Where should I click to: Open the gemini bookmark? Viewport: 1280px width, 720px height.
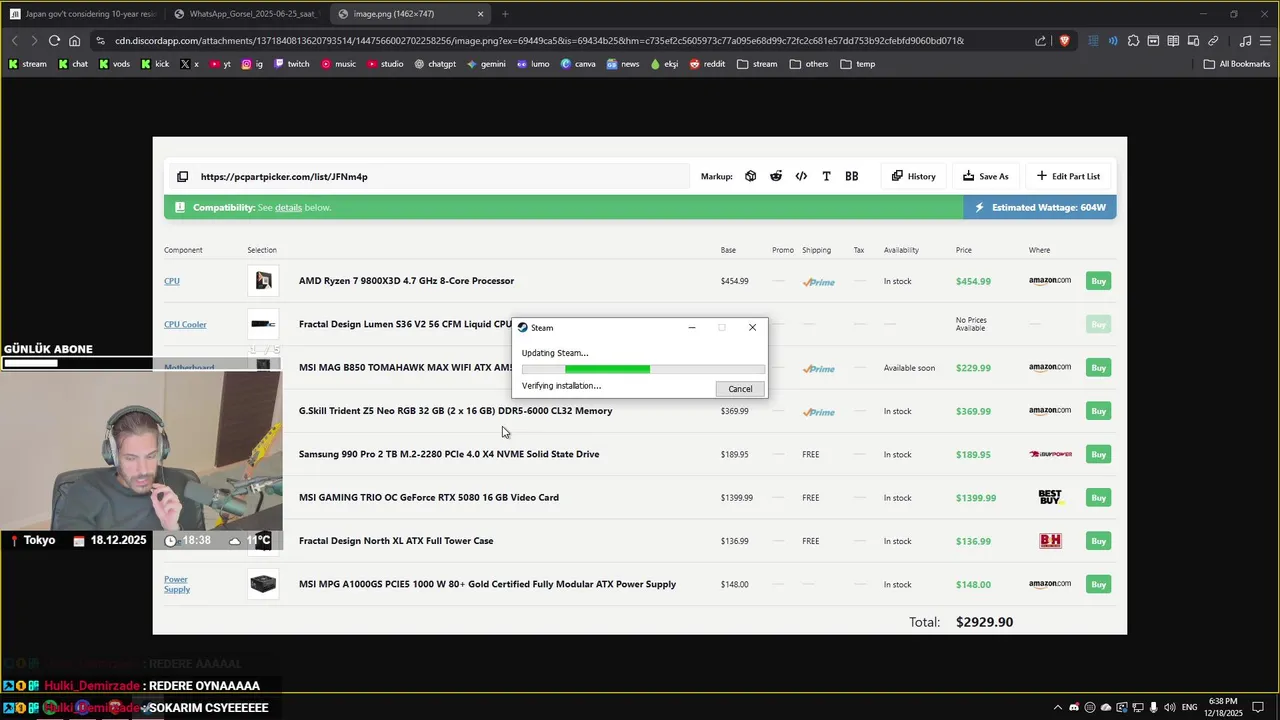tap(486, 64)
